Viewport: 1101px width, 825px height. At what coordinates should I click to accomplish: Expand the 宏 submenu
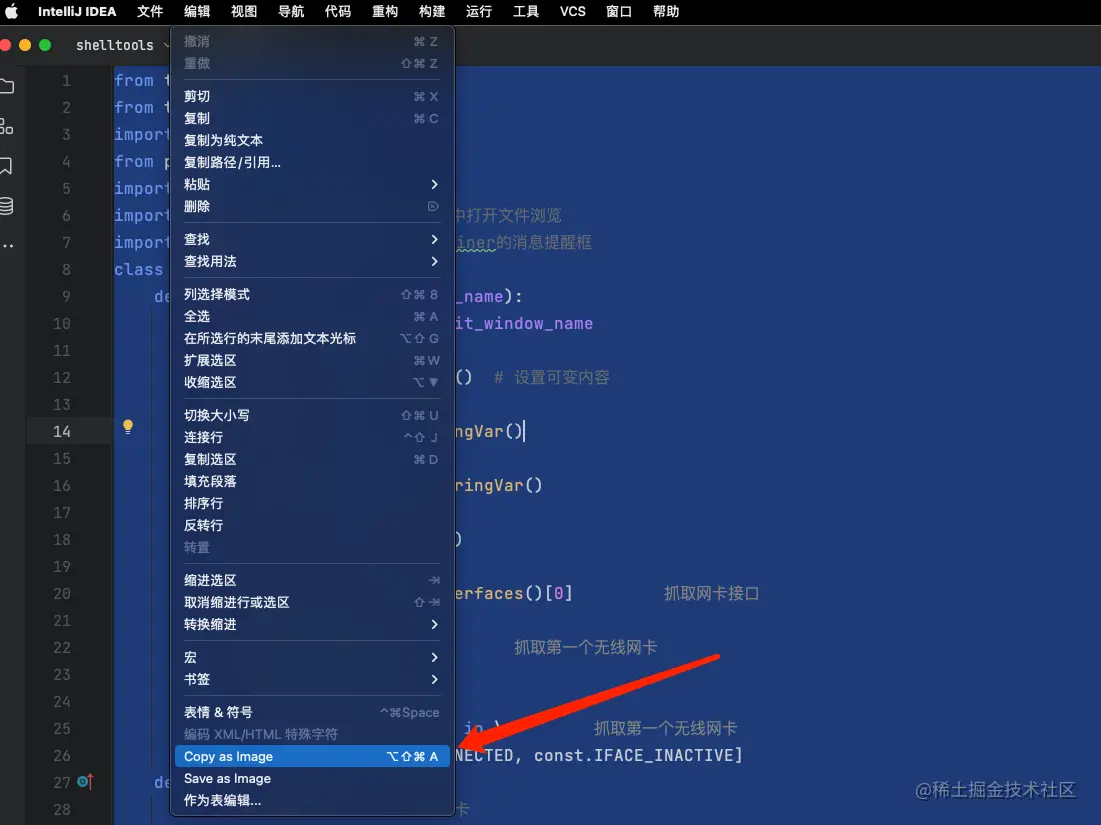click(x=312, y=657)
